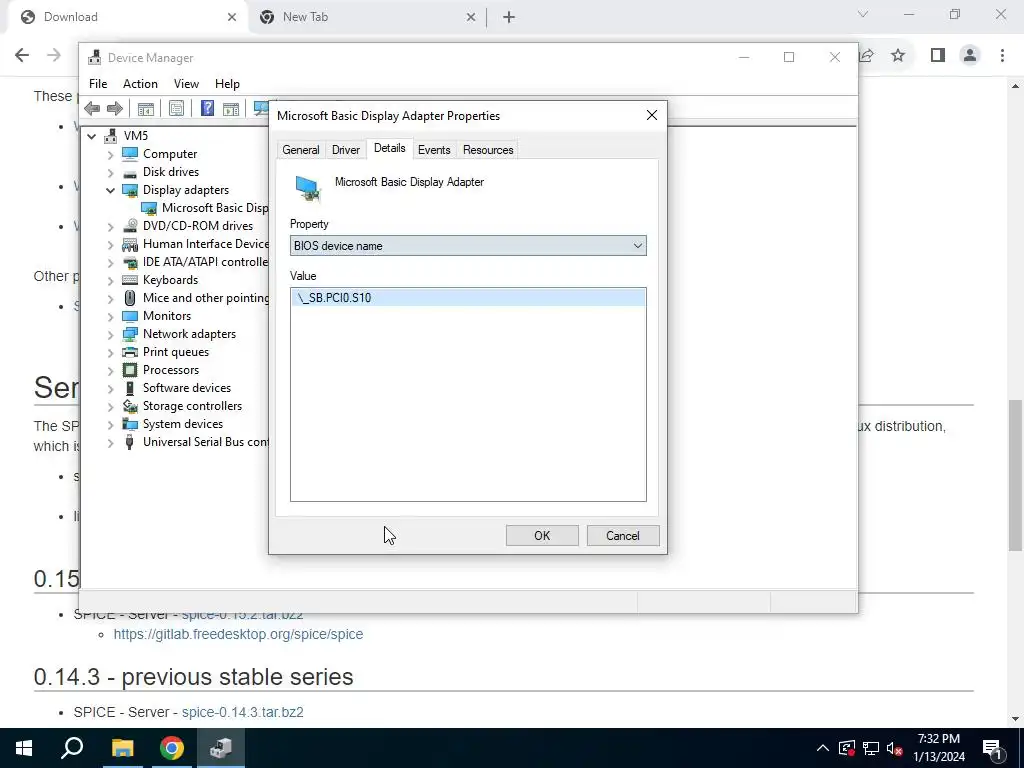Screen dimensions: 1024x768
Task: Open the notification center icon
Action: pyautogui.click(x=992, y=748)
